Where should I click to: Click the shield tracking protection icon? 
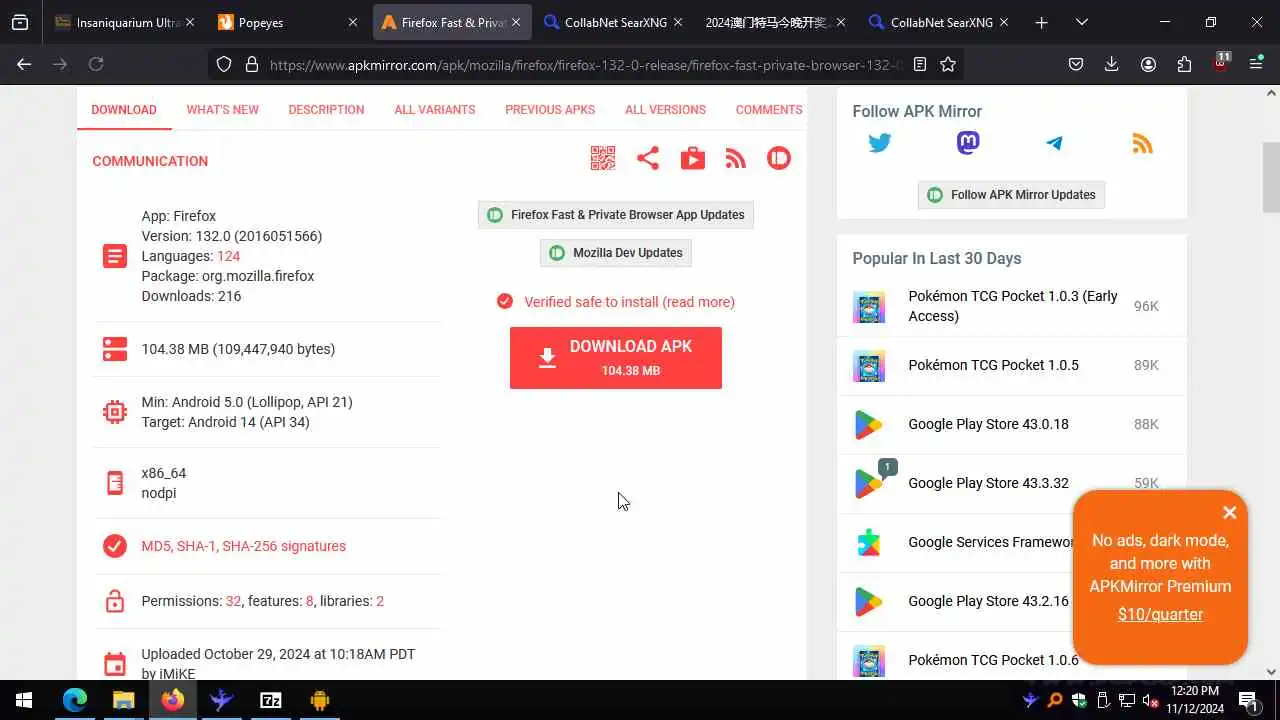(224, 64)
